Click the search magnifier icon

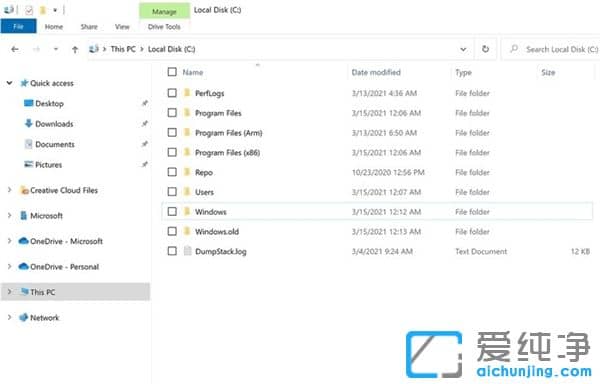pyautogui.click(x=514, y=49)
